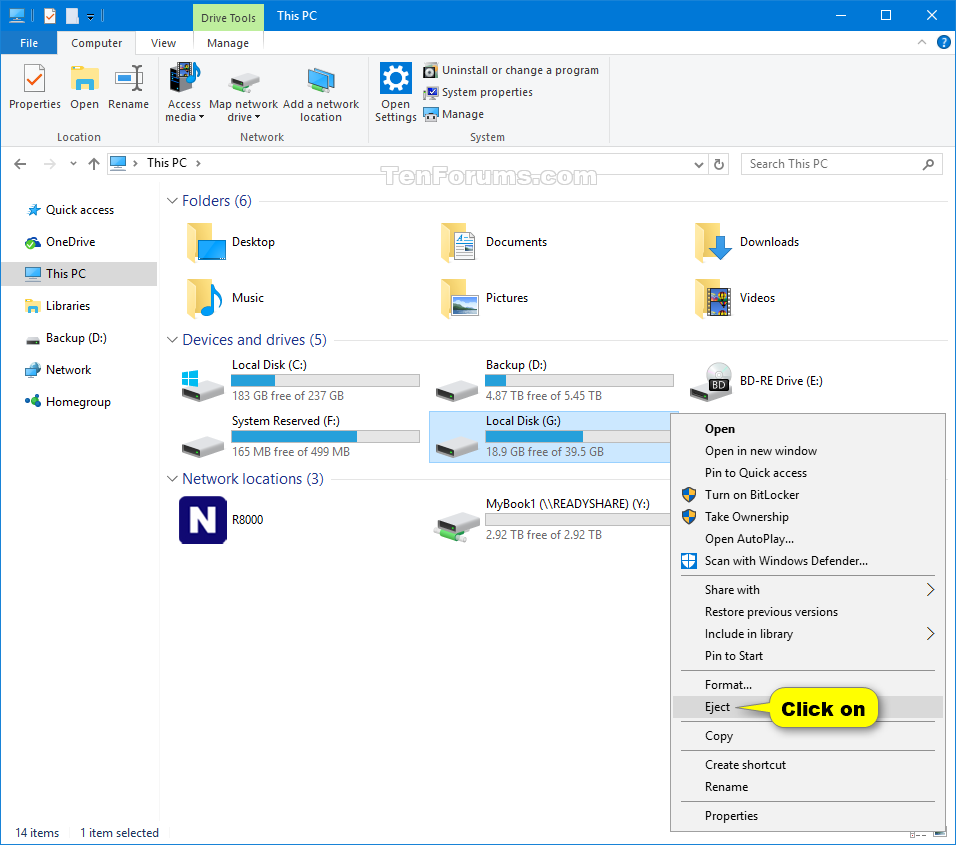Select the Backup (D:) drive icon
The image size is (956, 845).
457,390
